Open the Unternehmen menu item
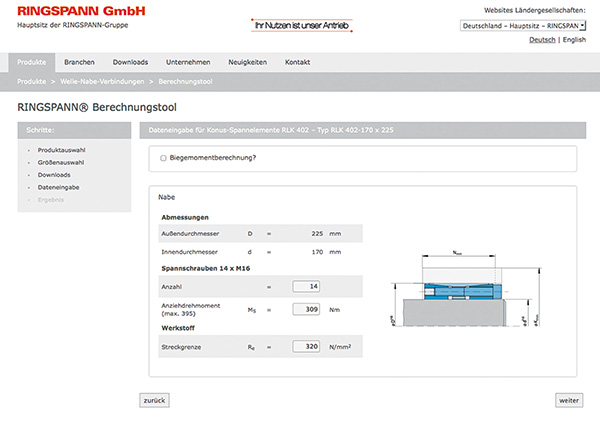This screenshot has height=423, width=600. tap(188, 62)
